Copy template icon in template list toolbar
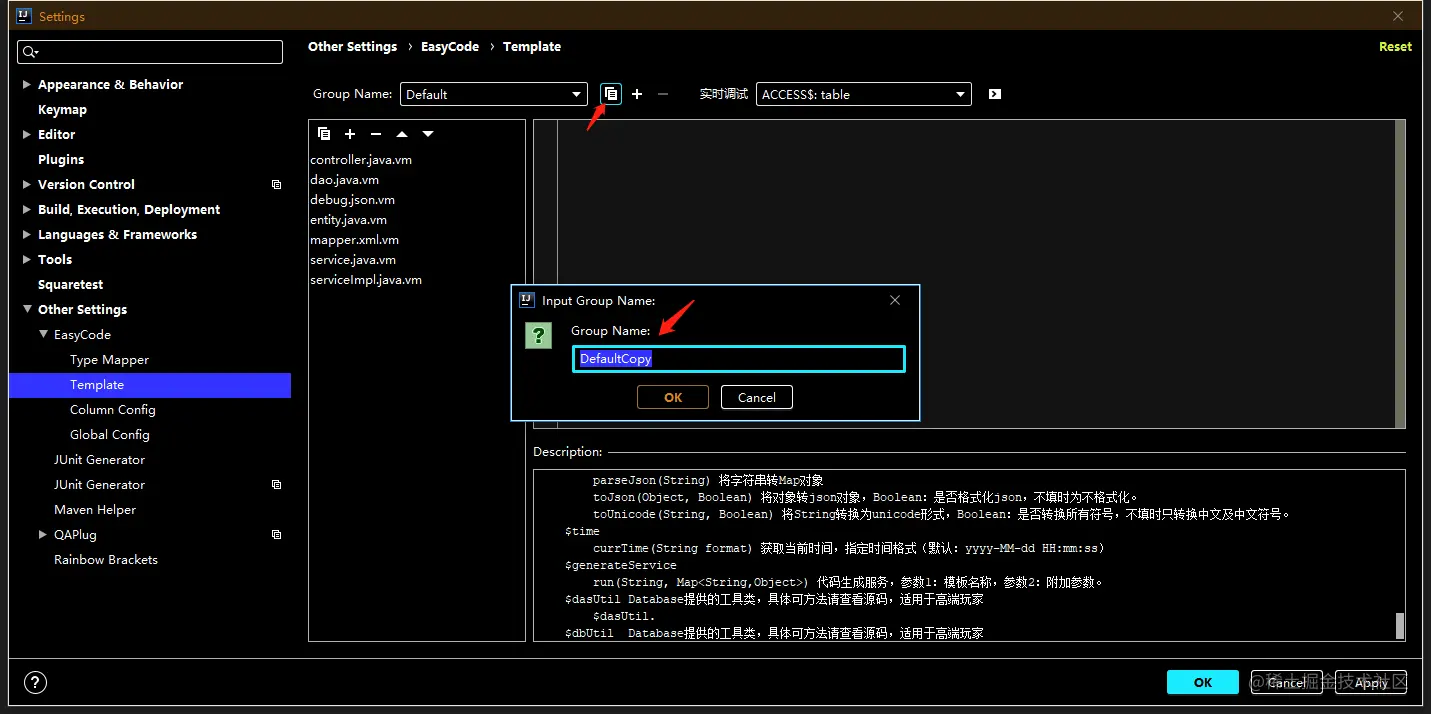Screen dimensions: 1431x714 click(x=324, y=134)
